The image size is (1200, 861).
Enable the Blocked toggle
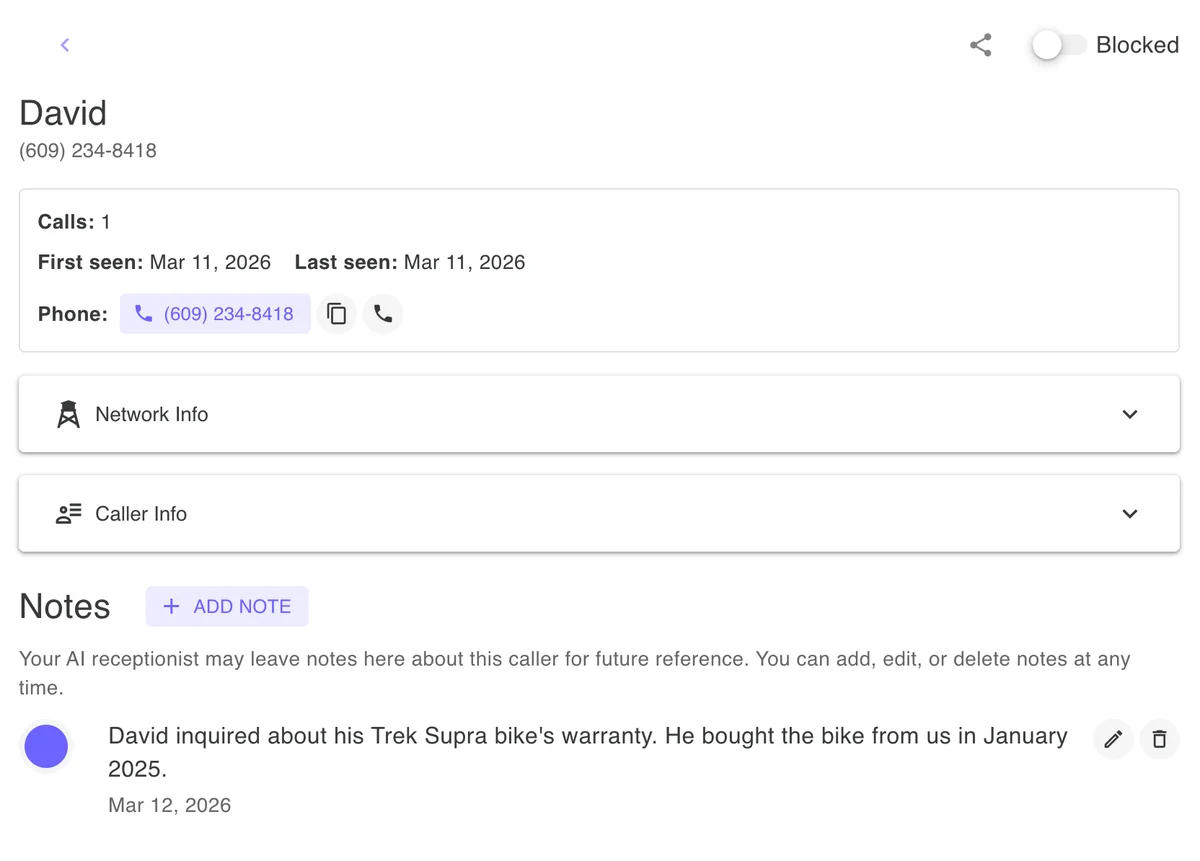click(x=1058, y=45)
